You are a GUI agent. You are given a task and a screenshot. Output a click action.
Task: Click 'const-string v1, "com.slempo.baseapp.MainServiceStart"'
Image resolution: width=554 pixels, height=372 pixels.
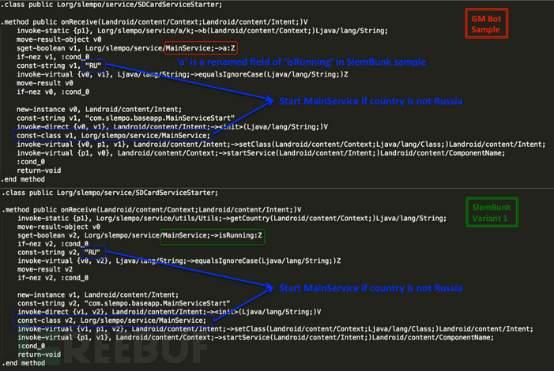point(125,118)
